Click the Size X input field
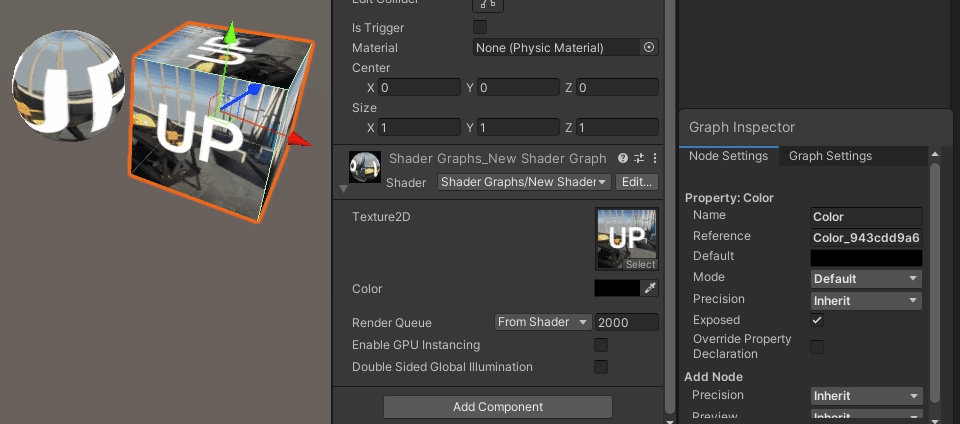The height and width of the screenshot is (424, 960). click(419, 127)
